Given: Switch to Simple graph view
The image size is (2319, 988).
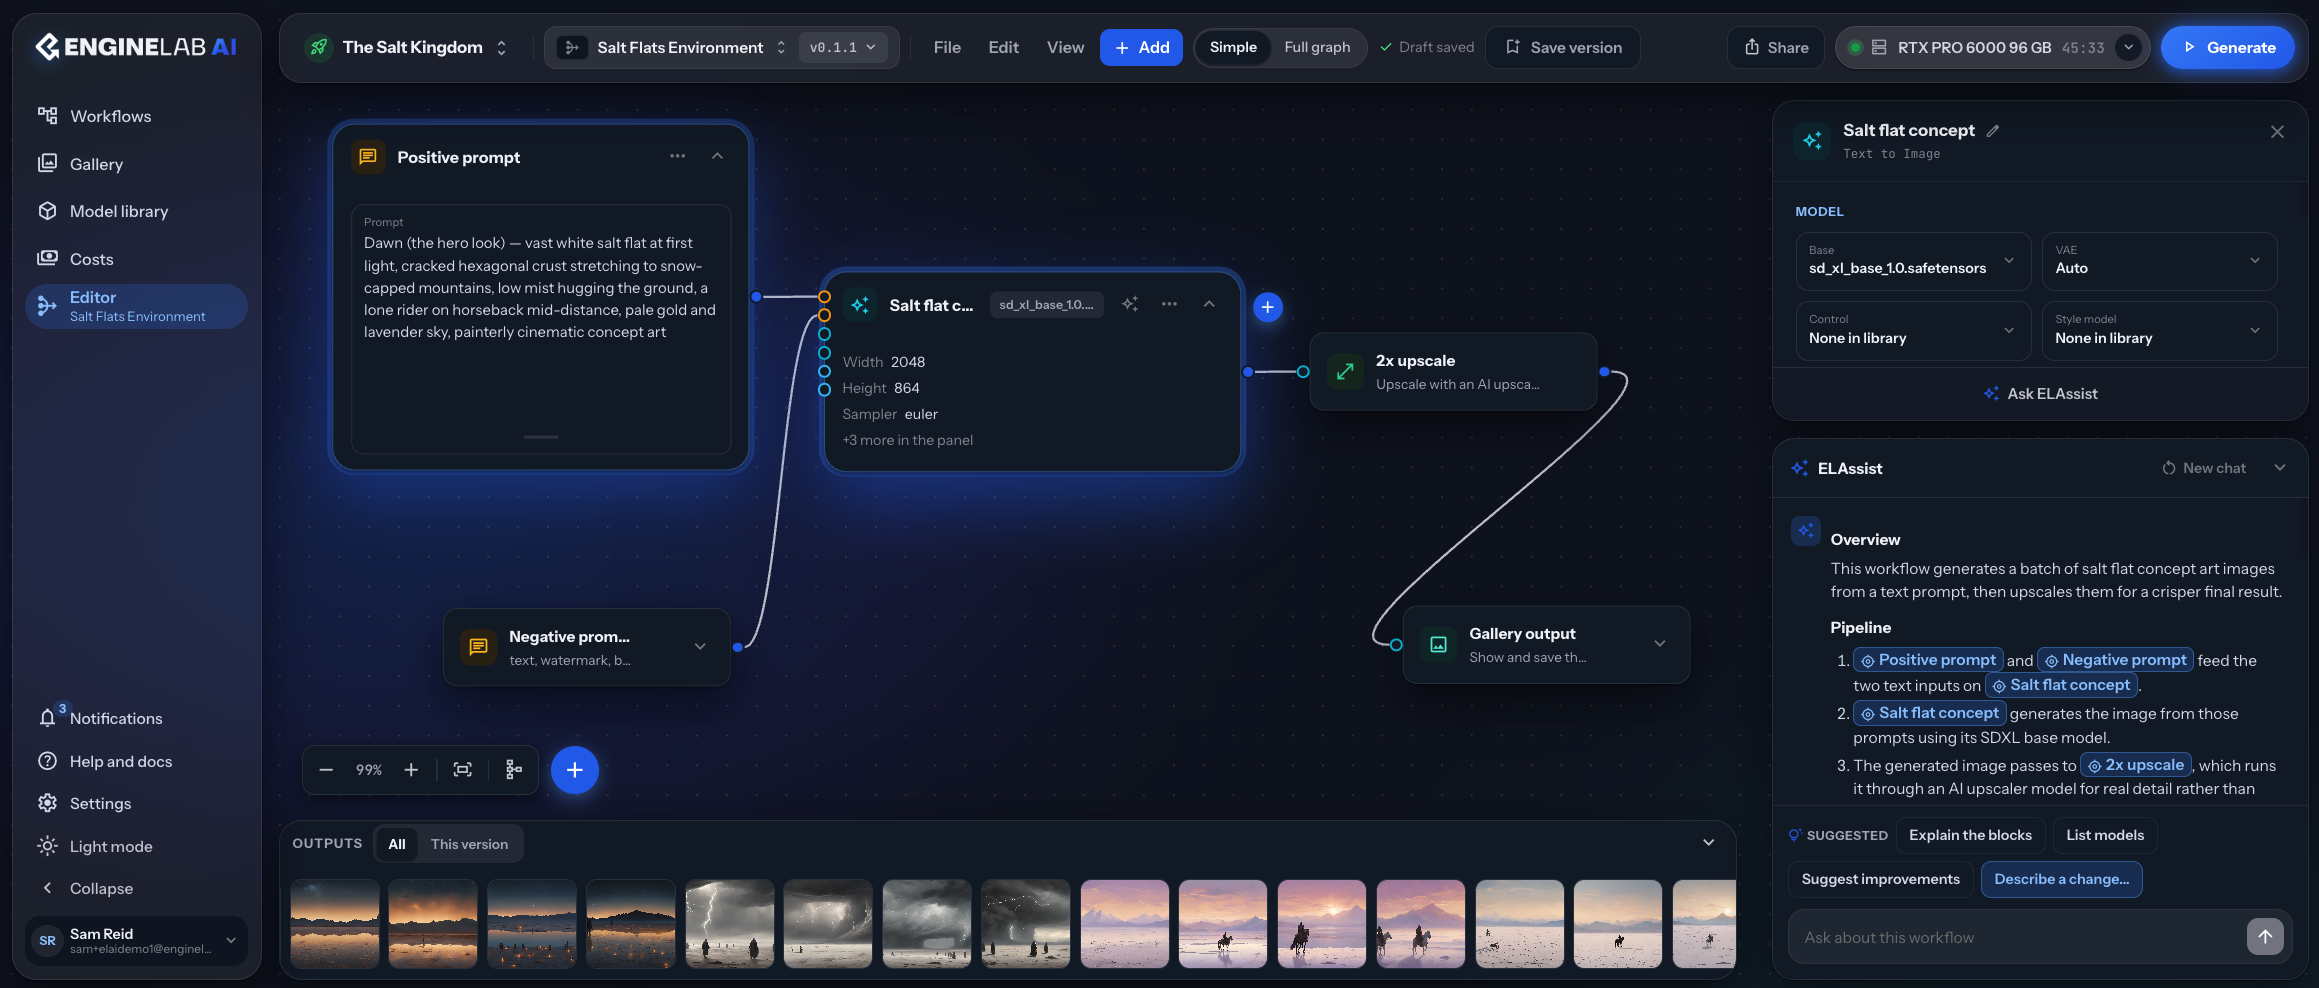Looking at the screenshot, I should coord(1233,47).
